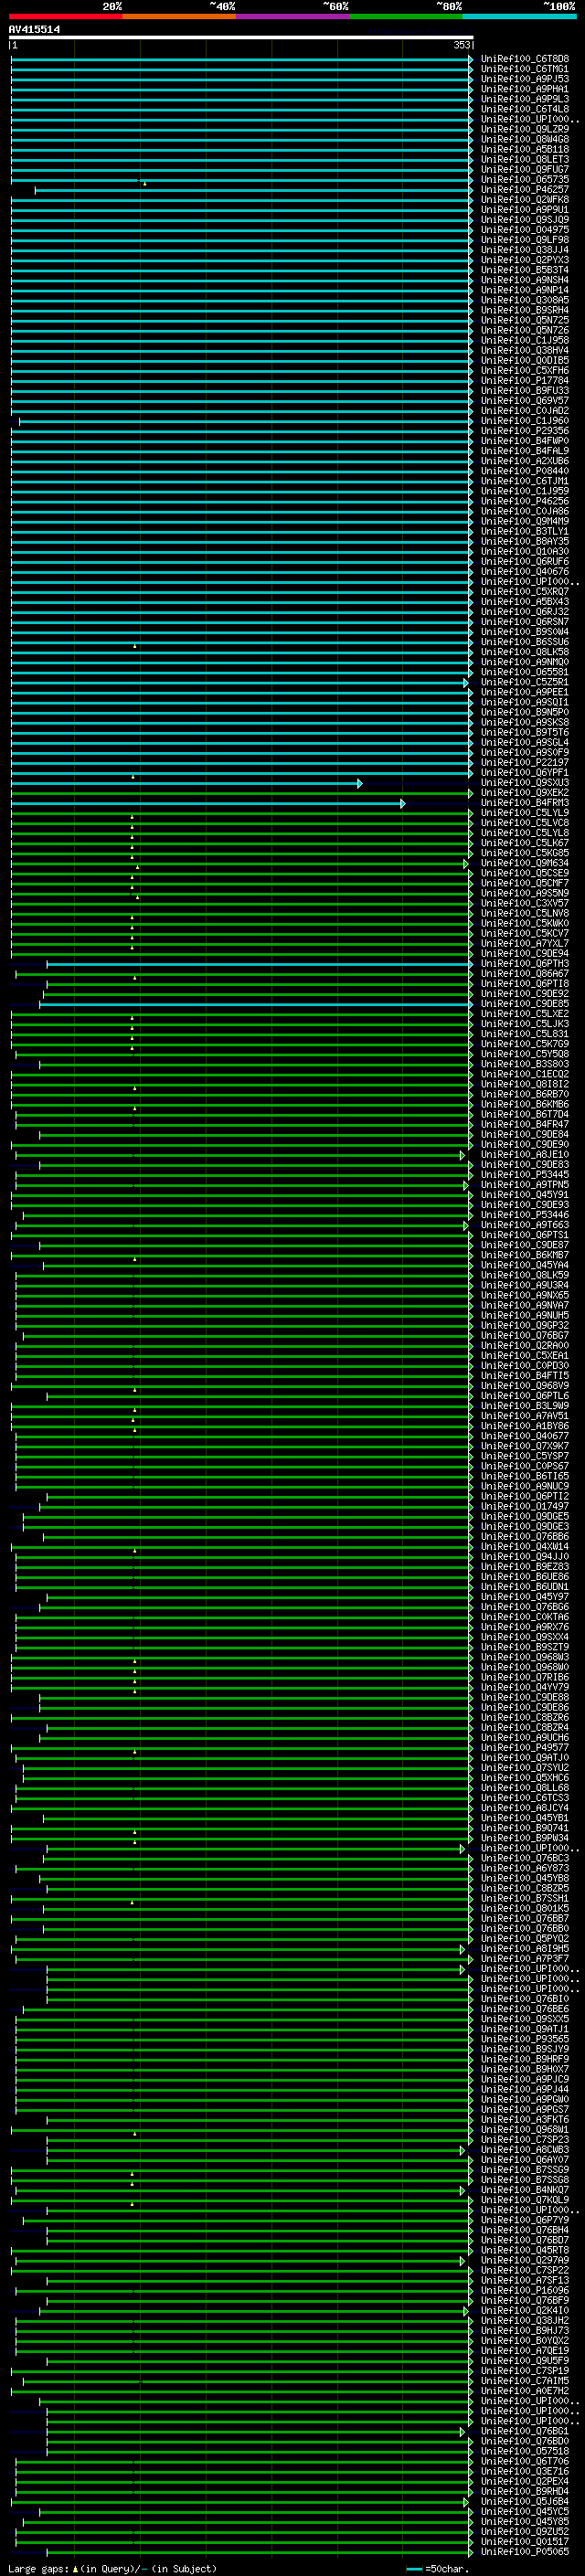Viewport: 585px width, 2576px height.
Task: Select the UniRef100_C1J960 label
Action: 525,421
